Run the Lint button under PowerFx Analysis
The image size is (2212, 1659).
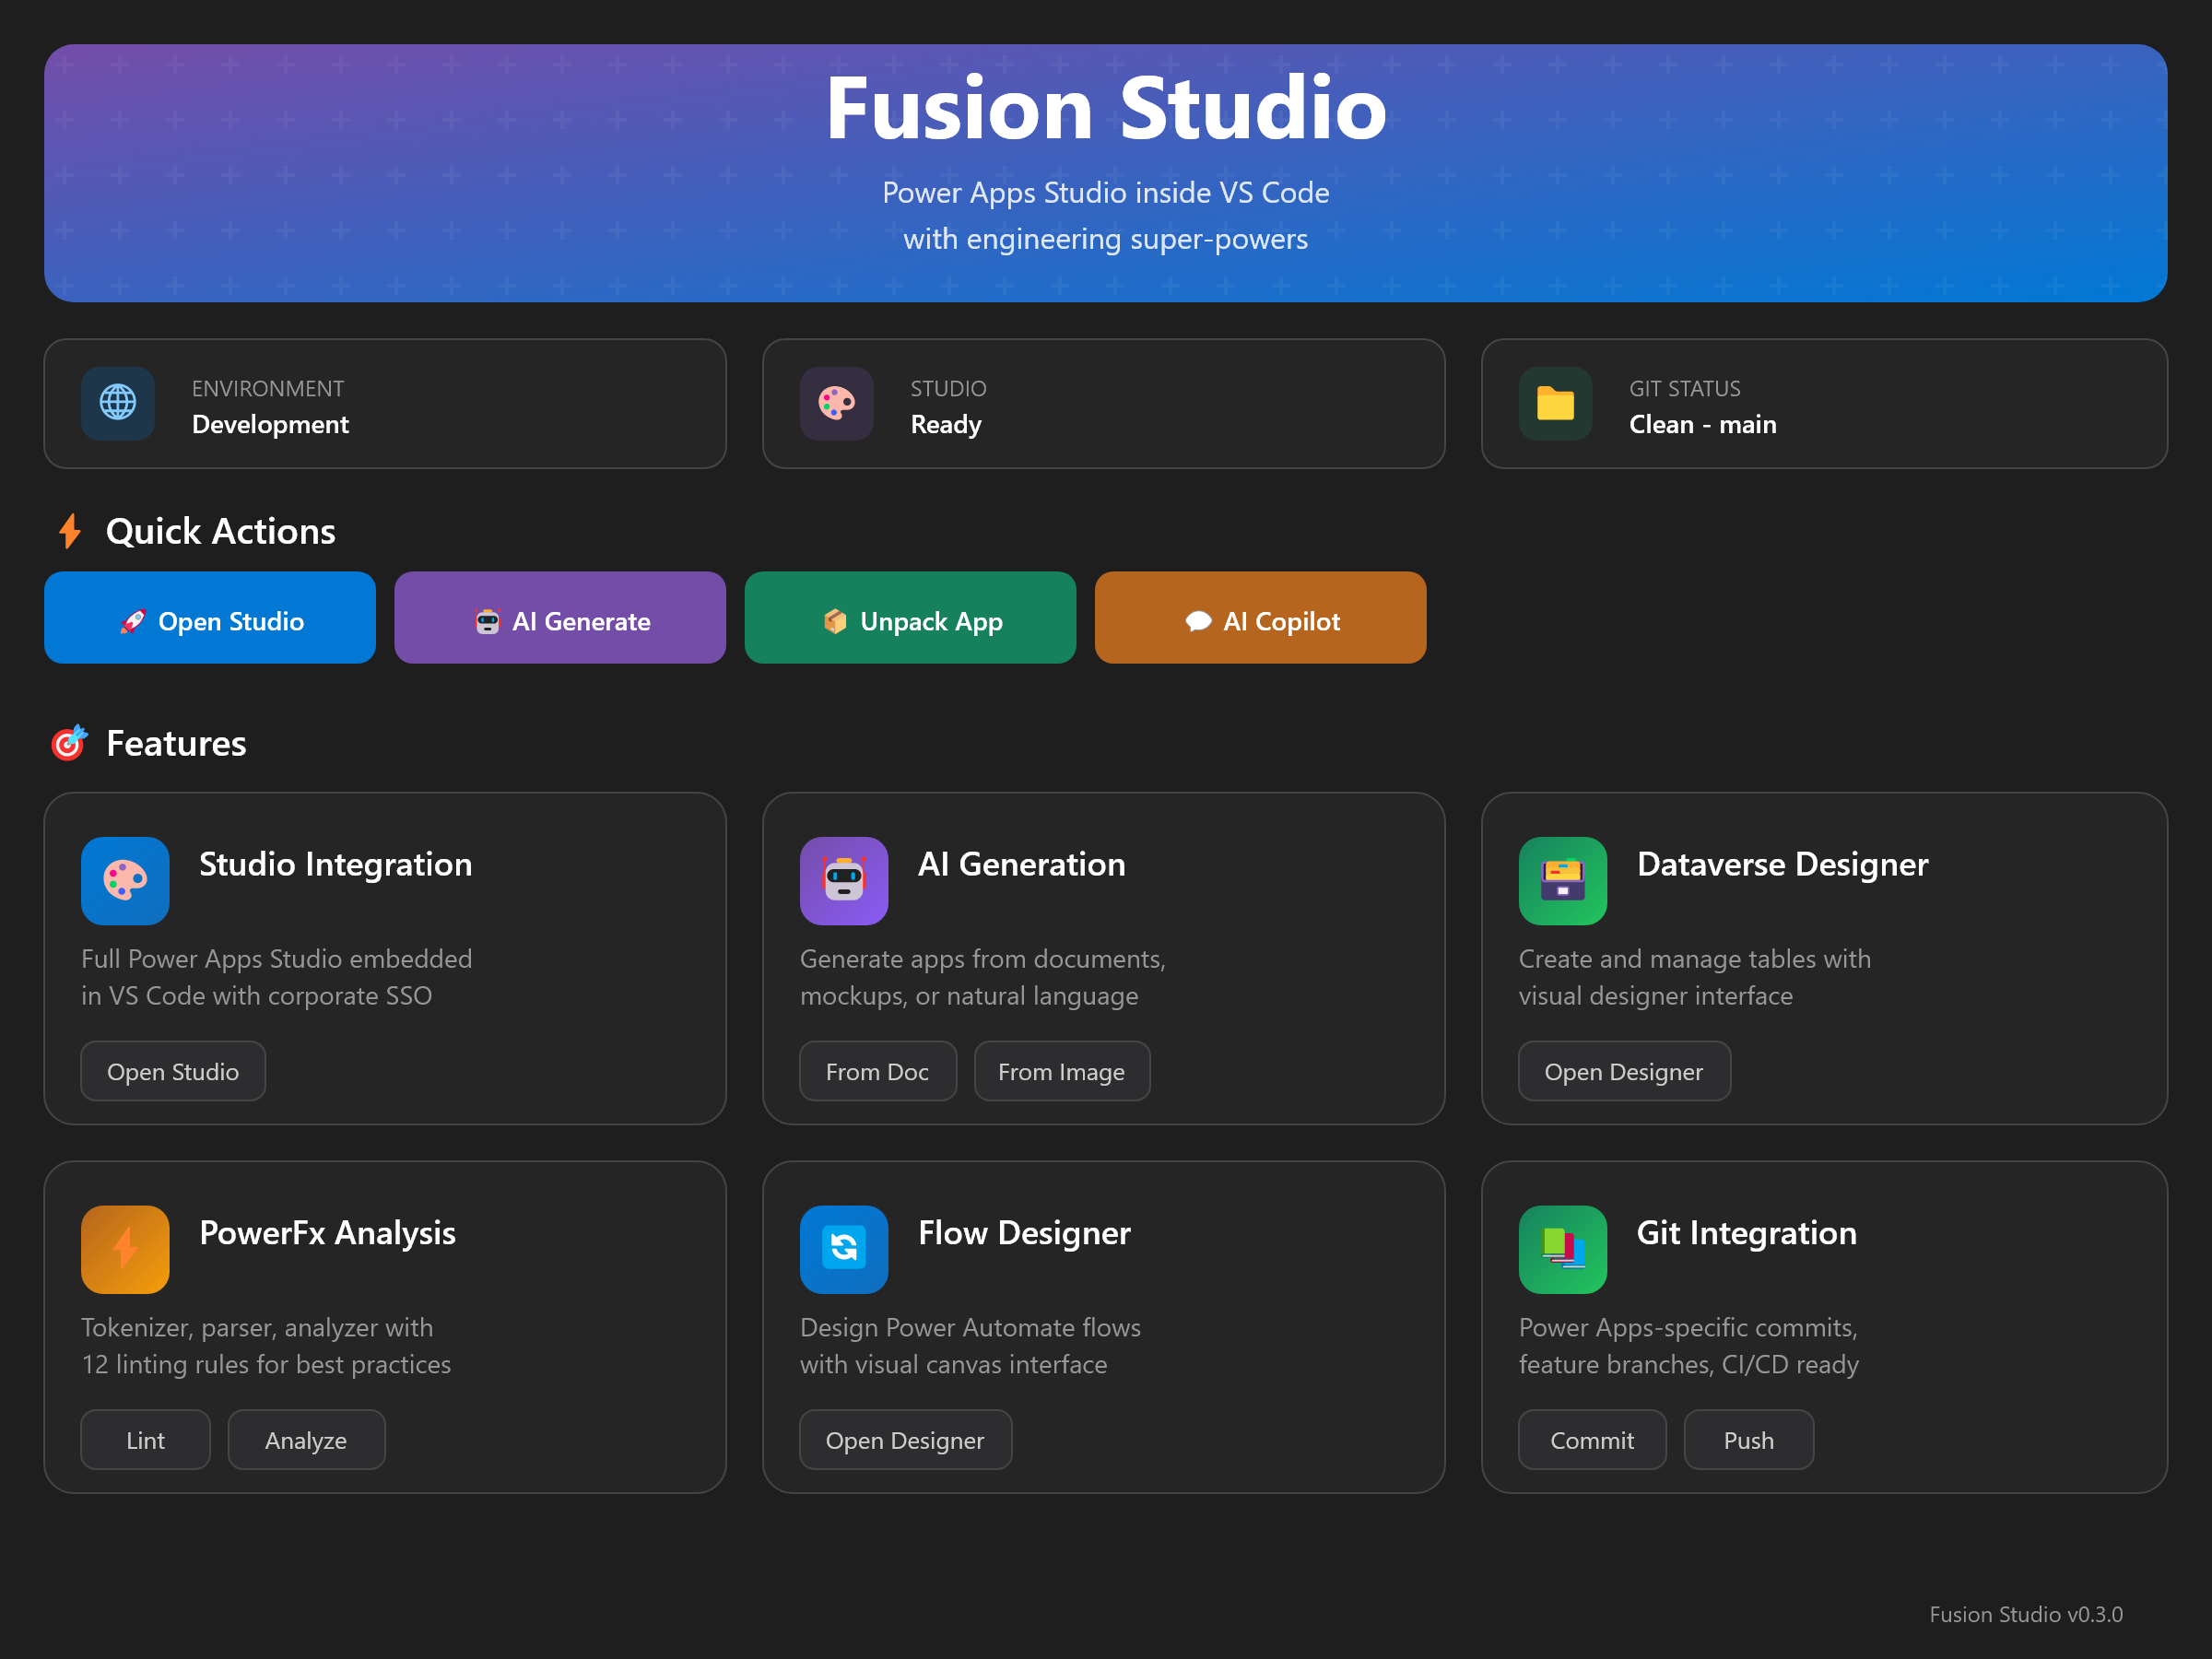(145, 1439)
